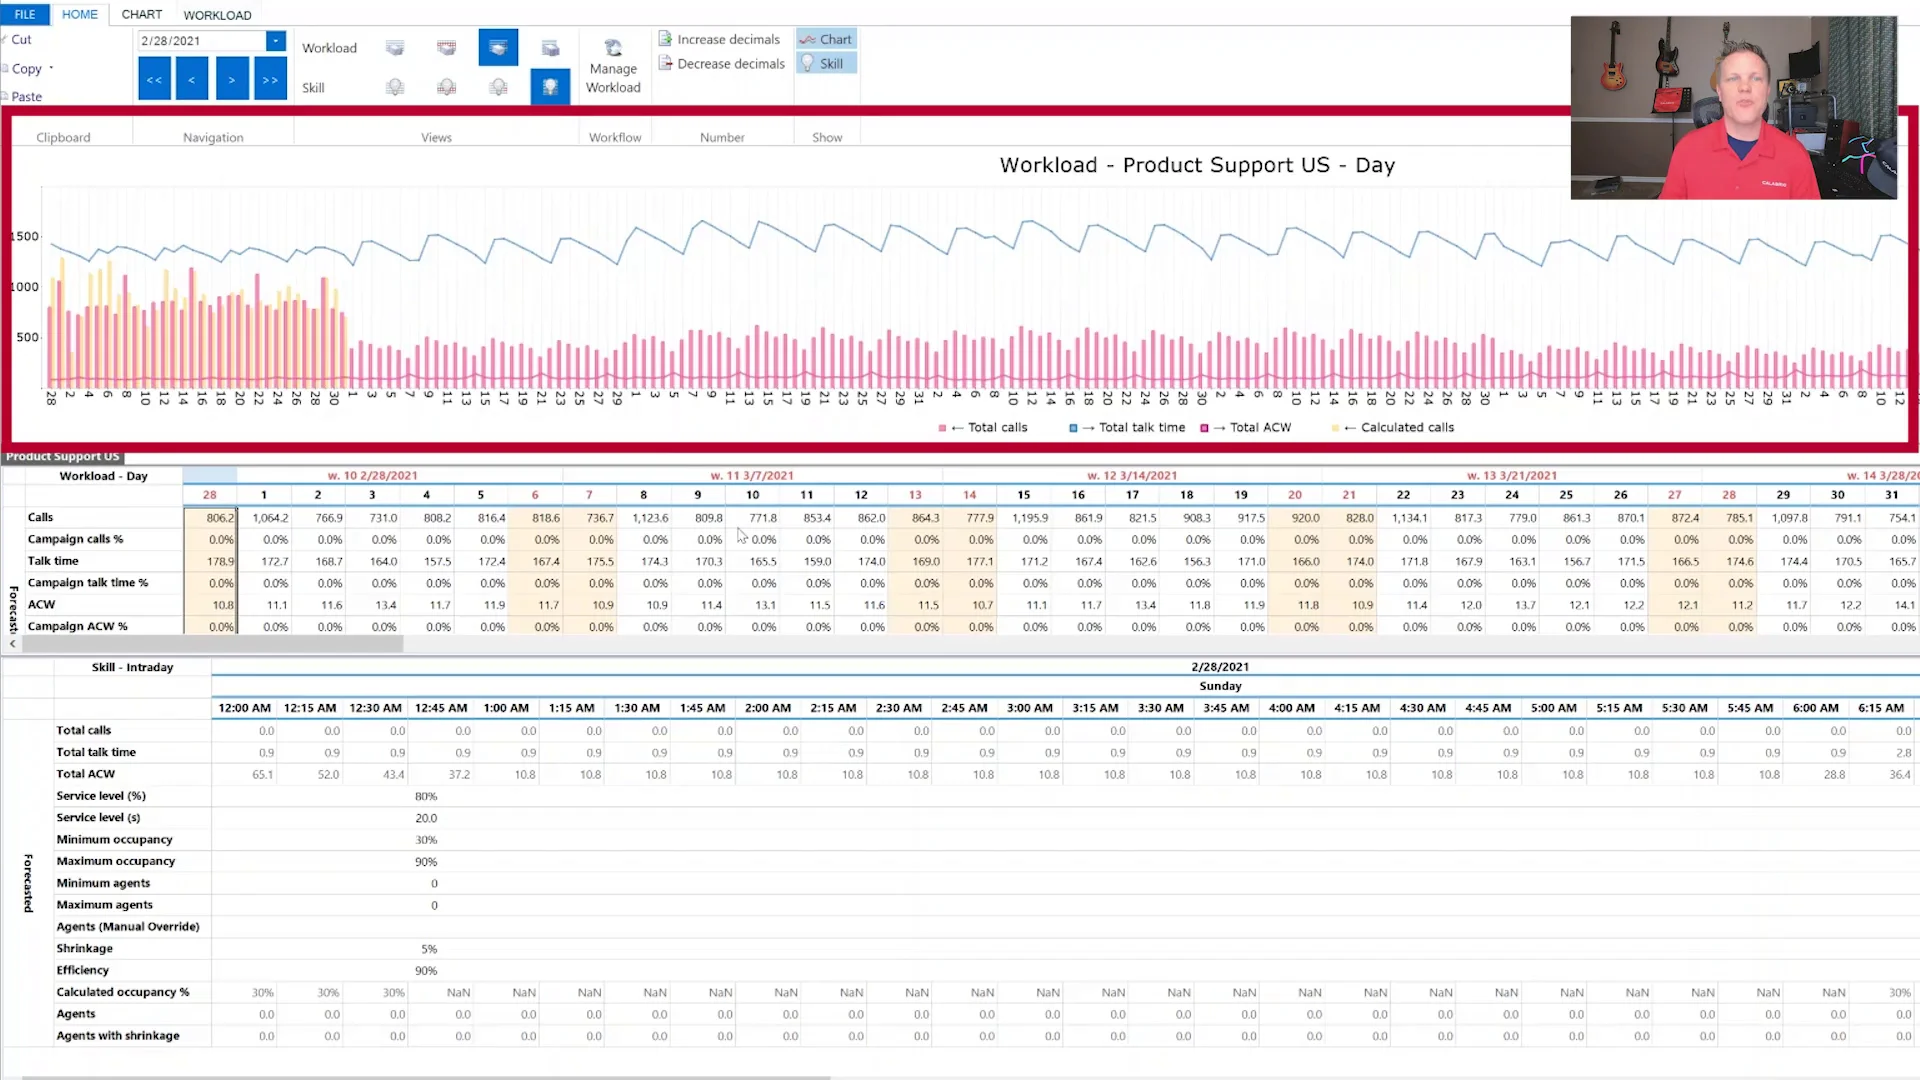
Task: Open Manage Workload
Action: [x=613, y=68]
